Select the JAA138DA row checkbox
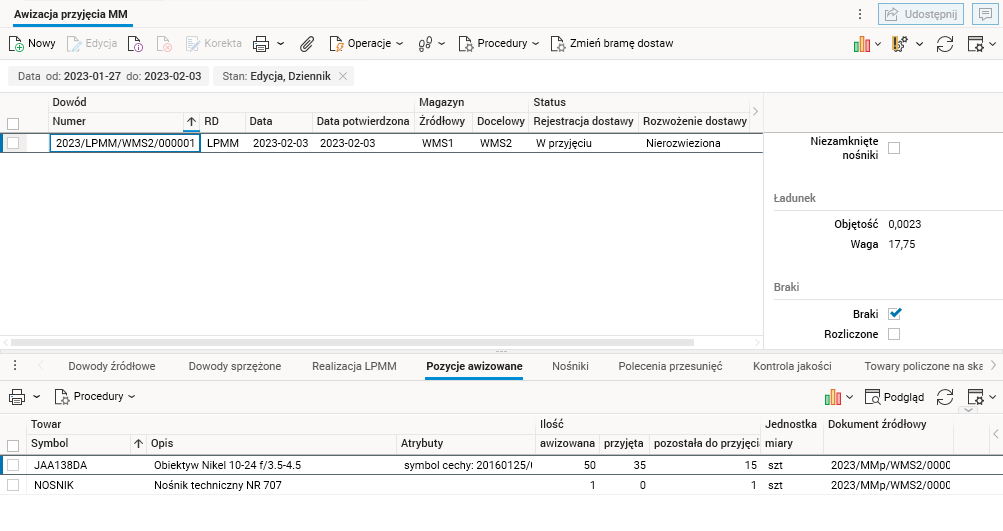Viewport: 1003px width, 531px height. (x=13, y=465)
